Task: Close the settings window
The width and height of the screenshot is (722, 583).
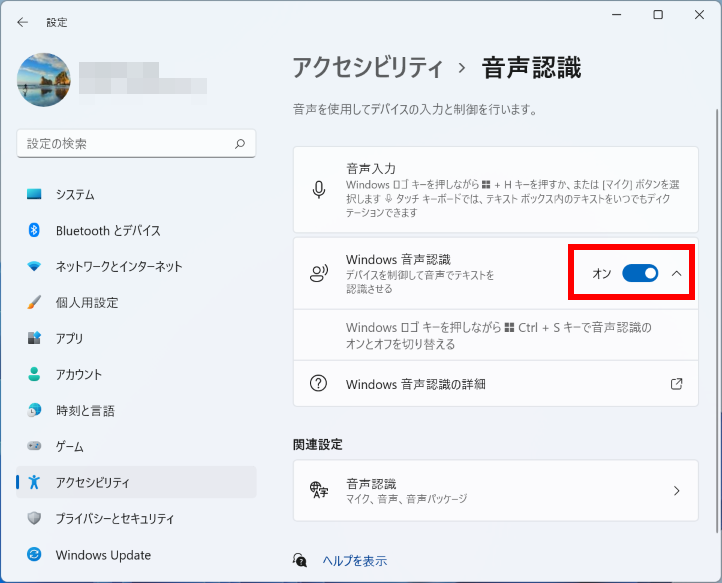Action: [699, 15]
